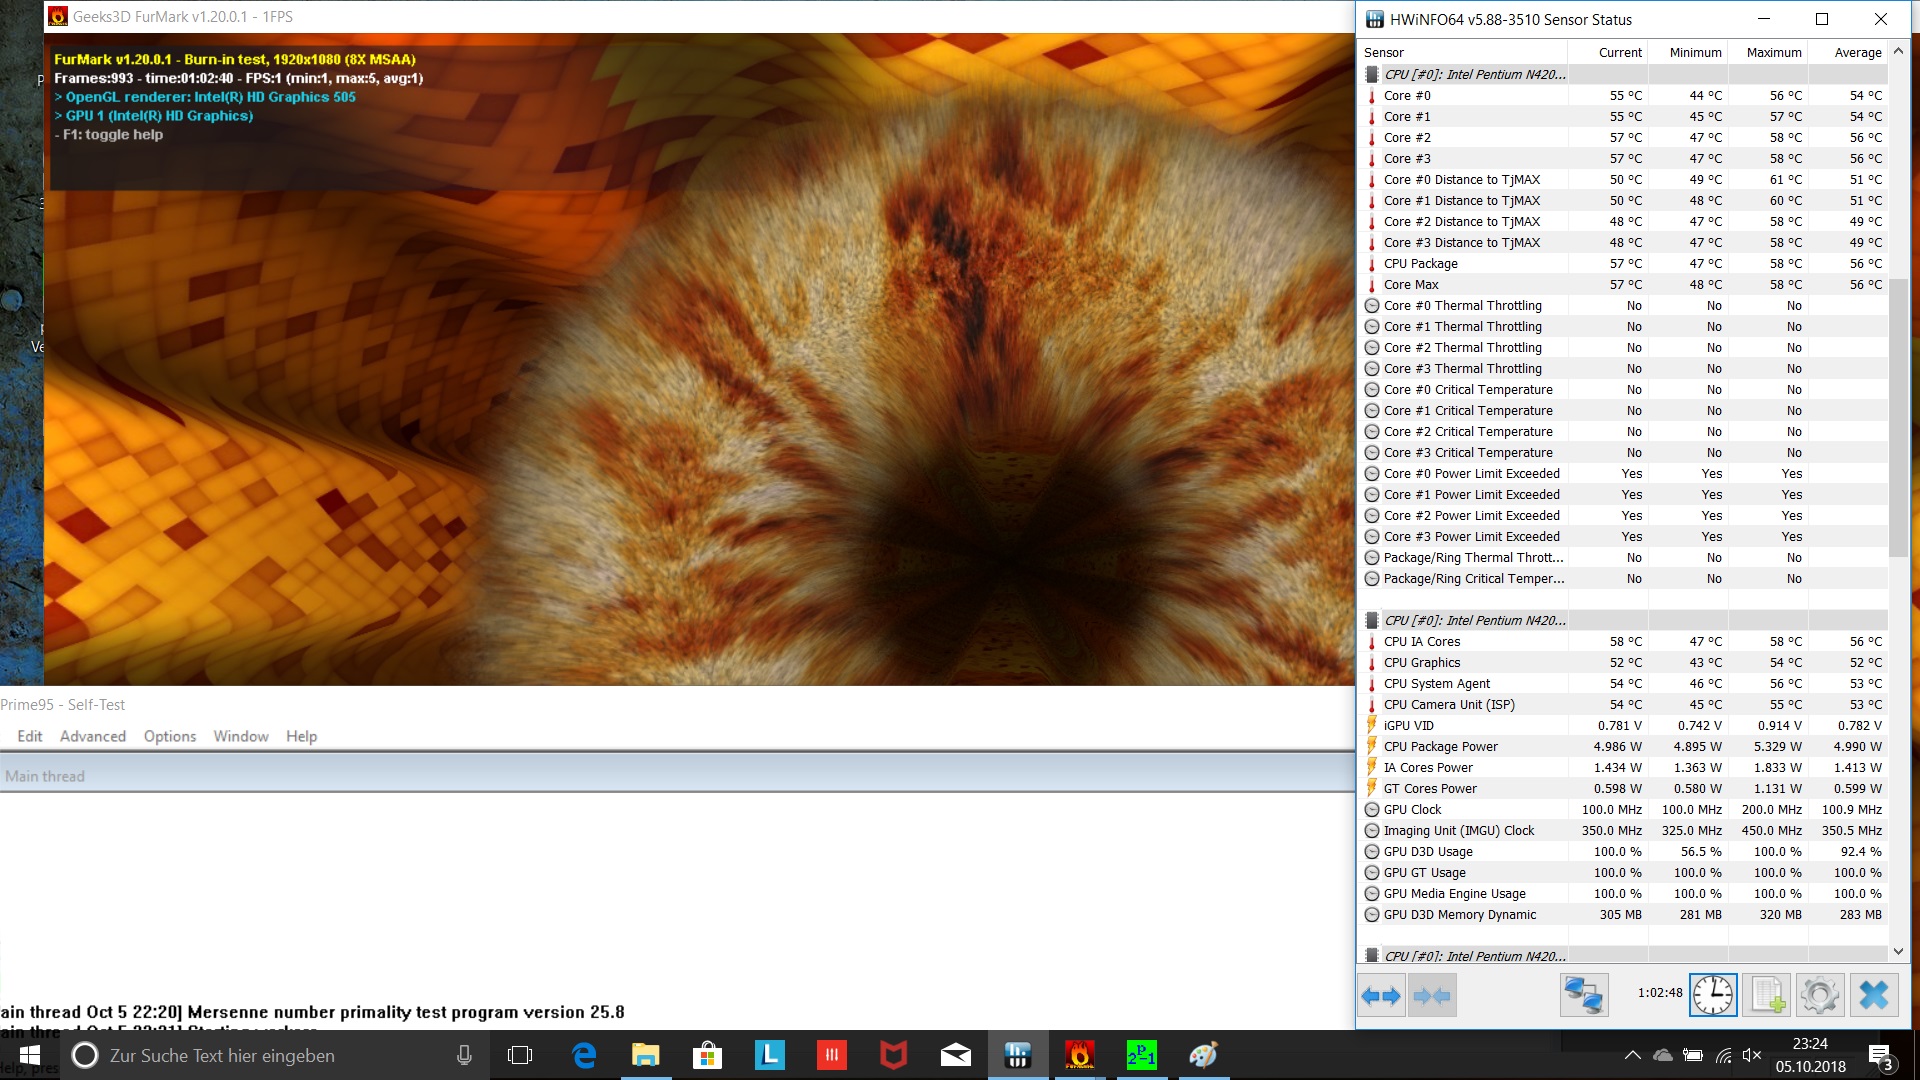The height and width of the screenshot is (1080, 1920).
Task: Open the Options menu in Prime95
Action: (x=170, y=736)
